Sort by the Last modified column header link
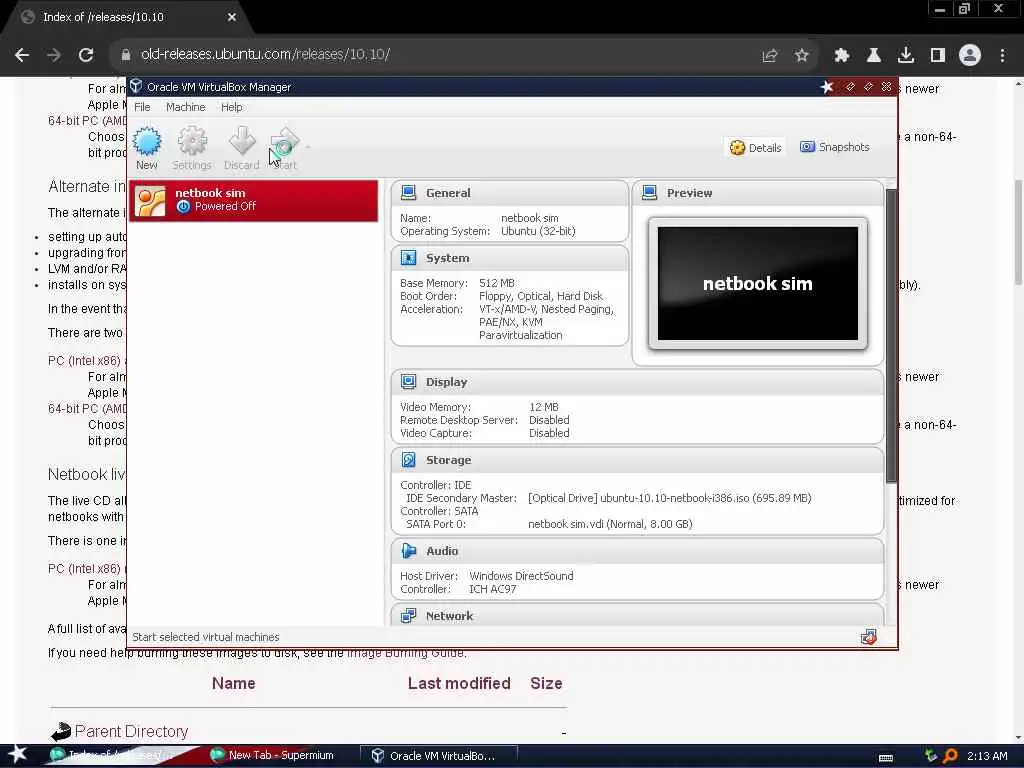 459,683
